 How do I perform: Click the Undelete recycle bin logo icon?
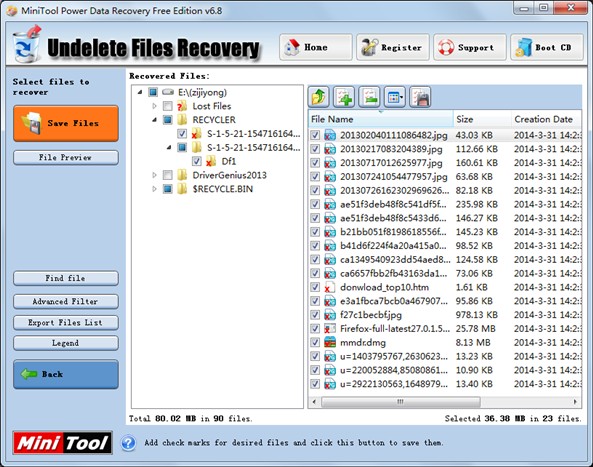[x=26, y=45]
